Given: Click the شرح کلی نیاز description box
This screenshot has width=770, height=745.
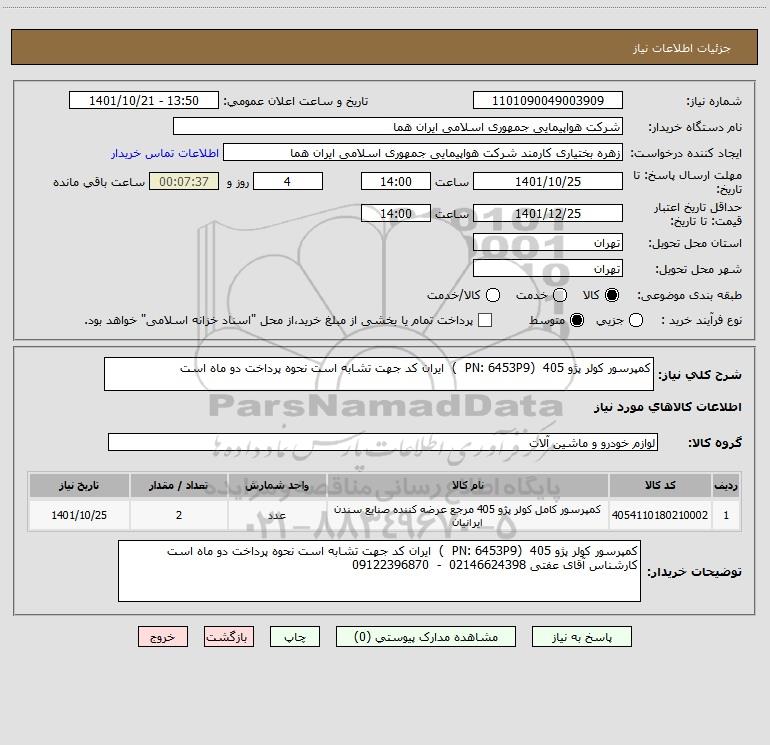Looking at the screenshot, I should 379,374.
